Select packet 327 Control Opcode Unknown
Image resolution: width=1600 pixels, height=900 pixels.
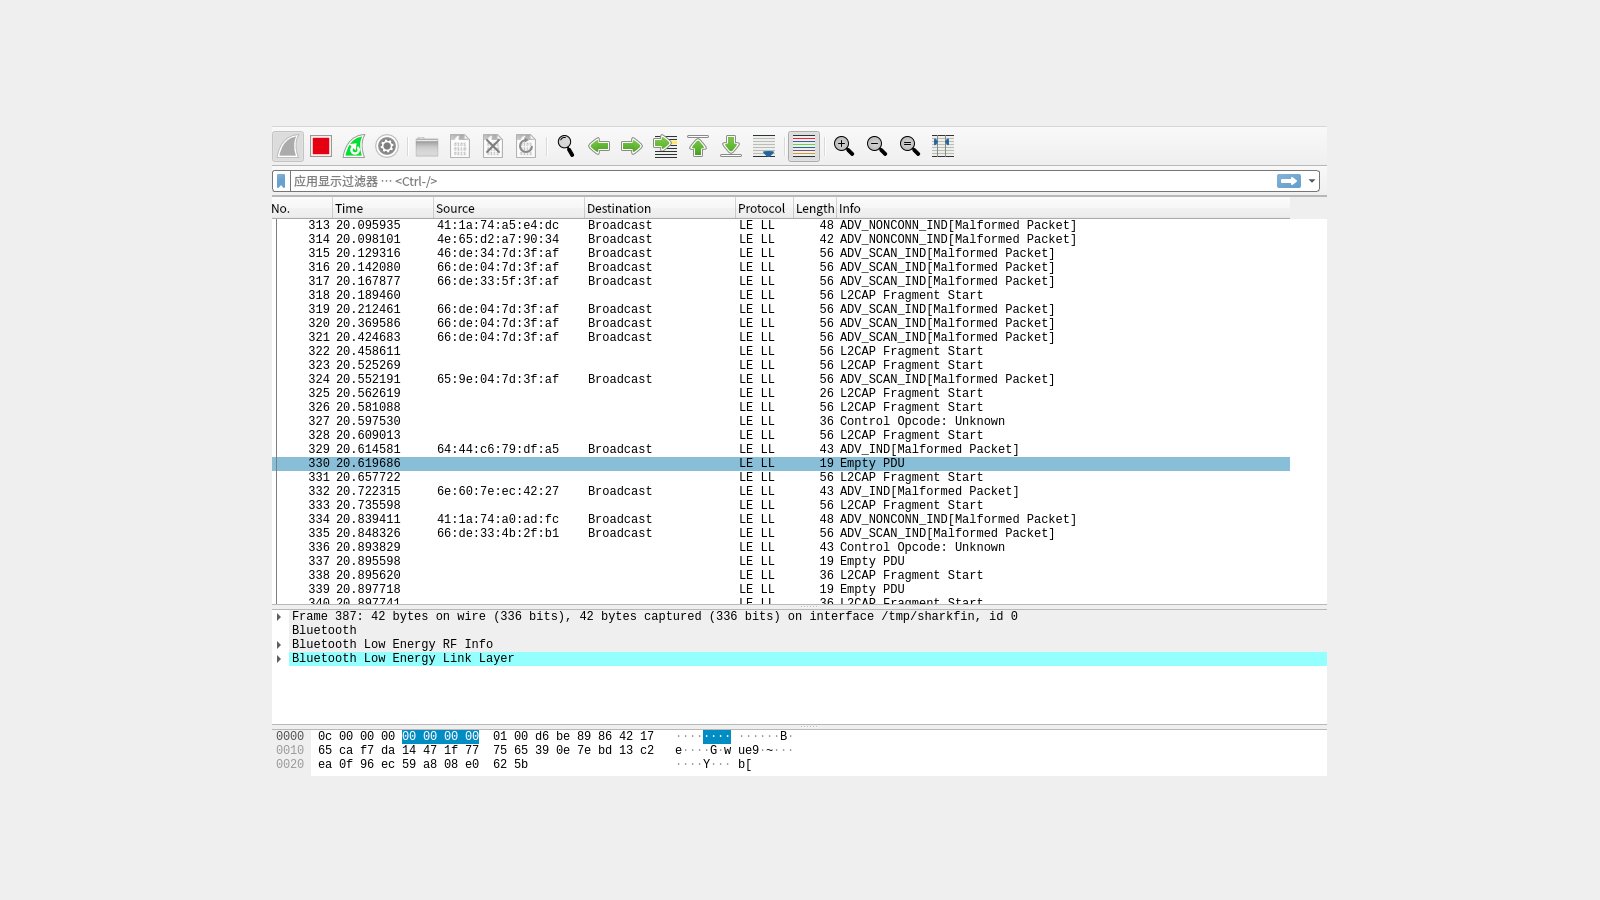(x=781, y=422)
